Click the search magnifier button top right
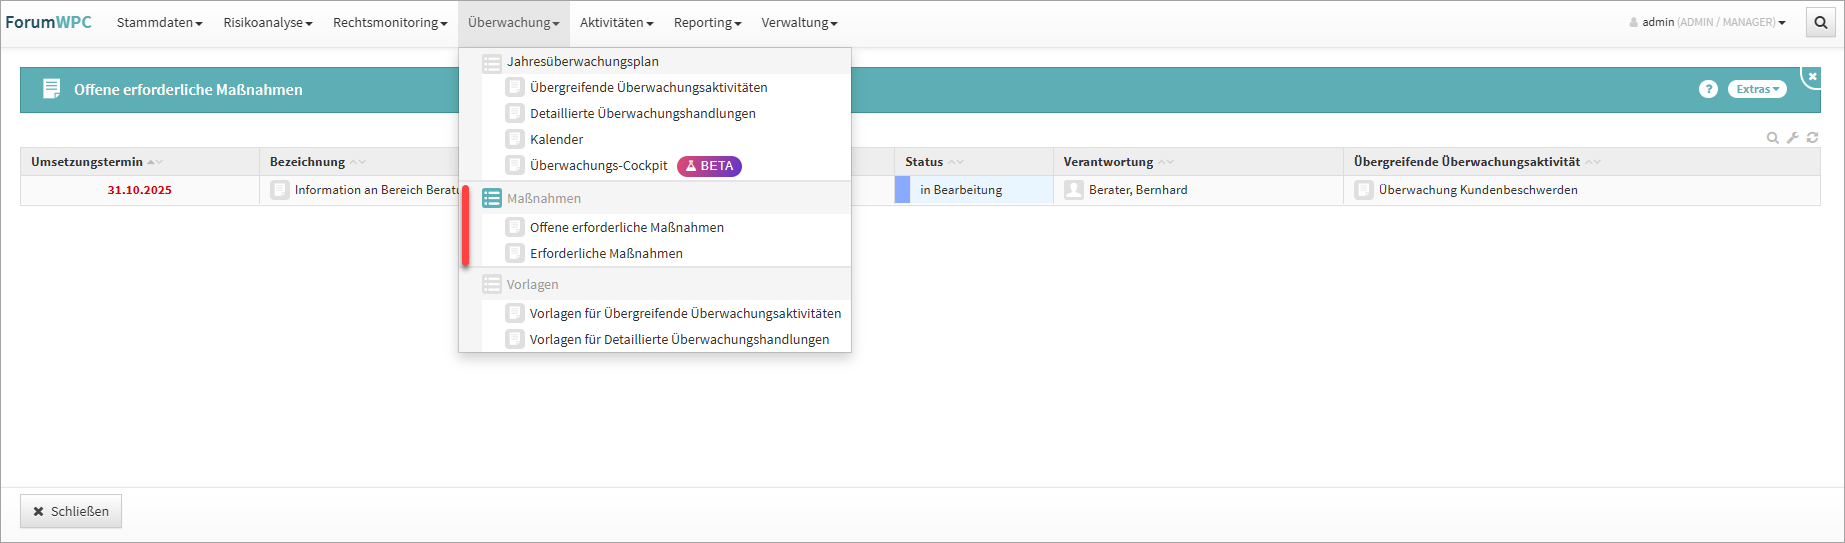 pyautogui.click(x=1820, y=22)
